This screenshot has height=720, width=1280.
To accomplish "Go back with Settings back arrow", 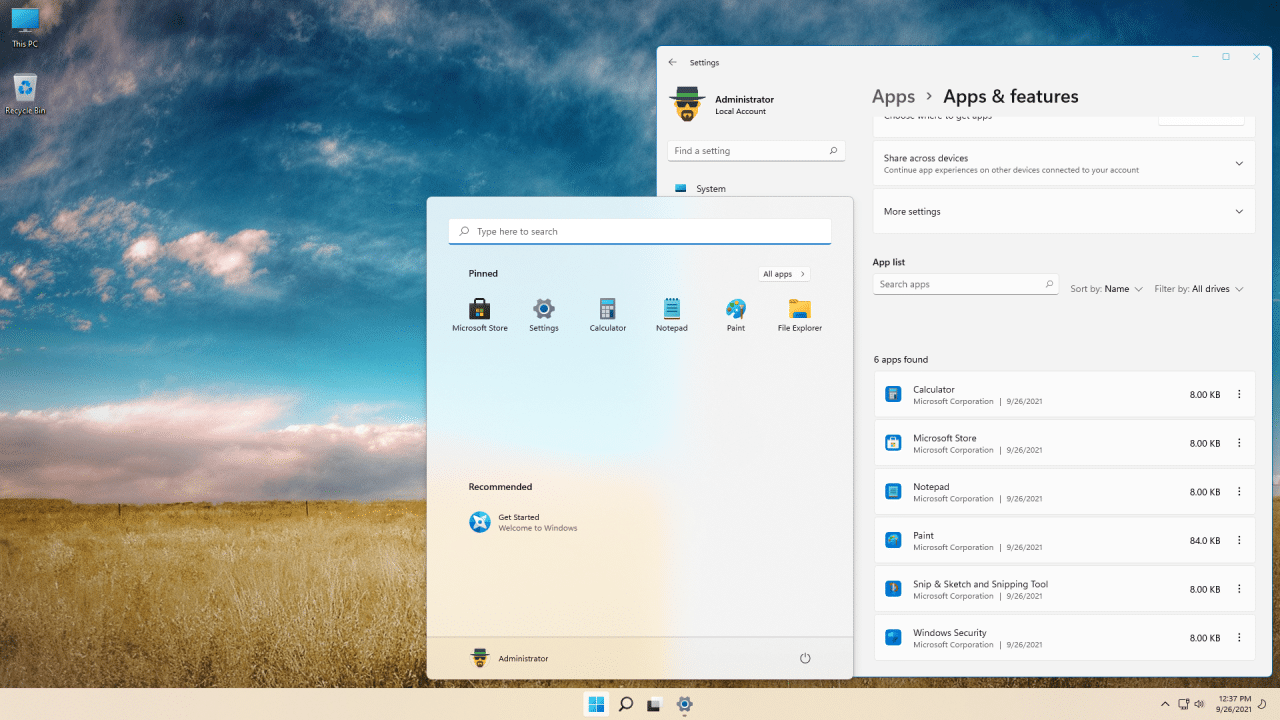I will pos(673,62).
